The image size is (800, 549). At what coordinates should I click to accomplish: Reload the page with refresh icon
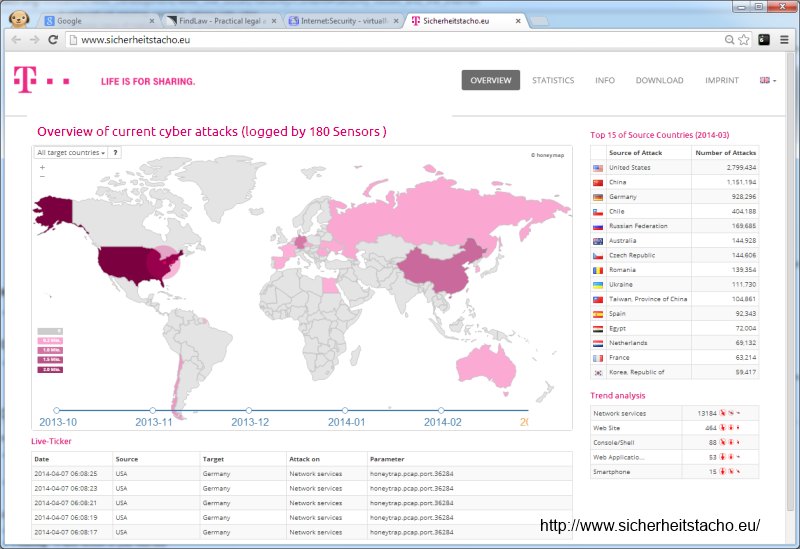(x=53, y=39)
